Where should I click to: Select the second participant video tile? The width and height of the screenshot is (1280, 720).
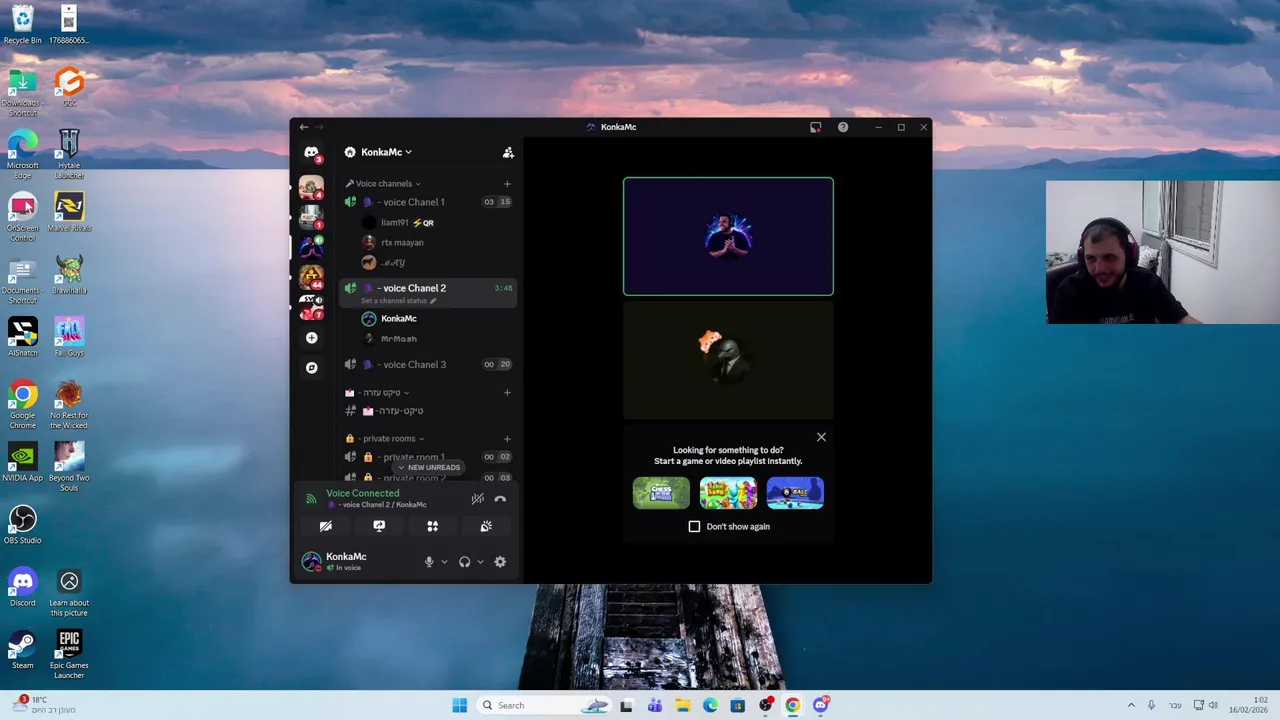click(728, 360)
